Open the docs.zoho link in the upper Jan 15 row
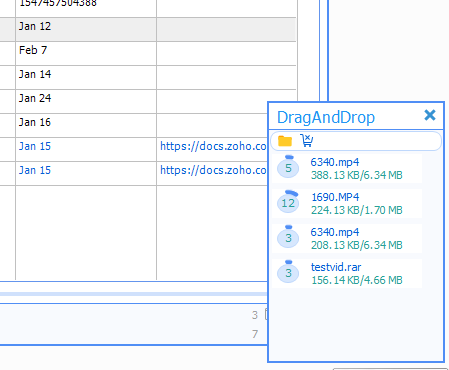Image resolution: width=449 pixels, height=370 pixels. click(x=213, y=146)
